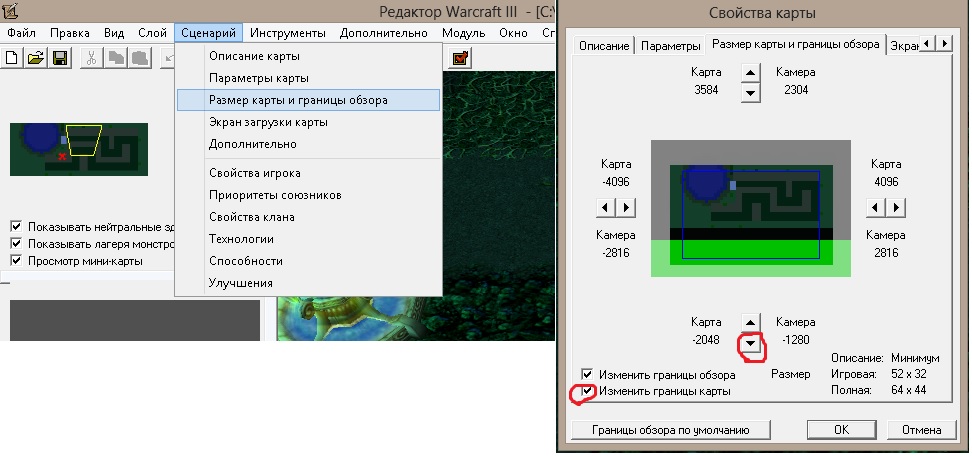Toggle Изменить границы карты checkbox

(587, 391)
